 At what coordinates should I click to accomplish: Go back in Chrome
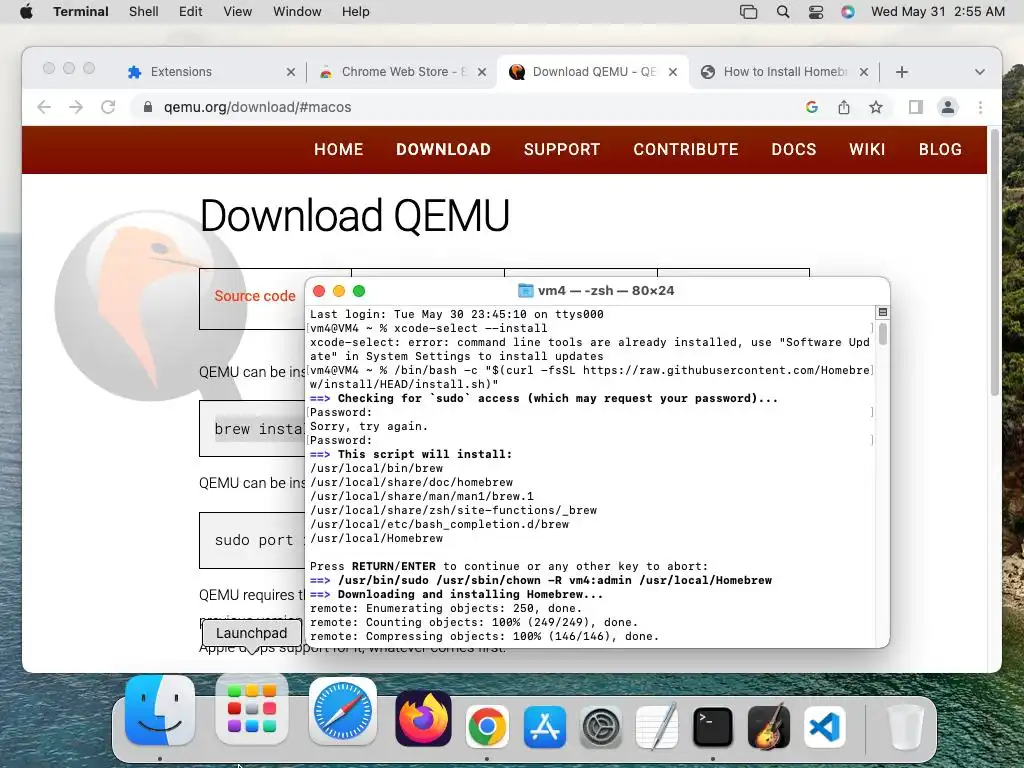coord(44,107)
